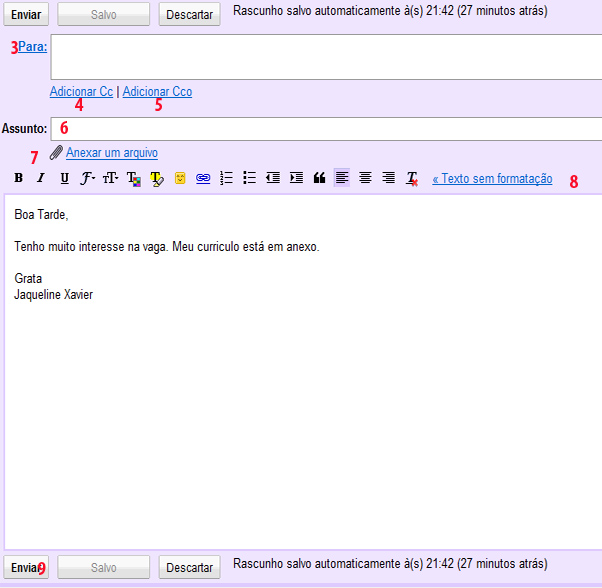Click Anexar um arquivo link
Screen dimensions: 602x588
[x=112, y=153]
